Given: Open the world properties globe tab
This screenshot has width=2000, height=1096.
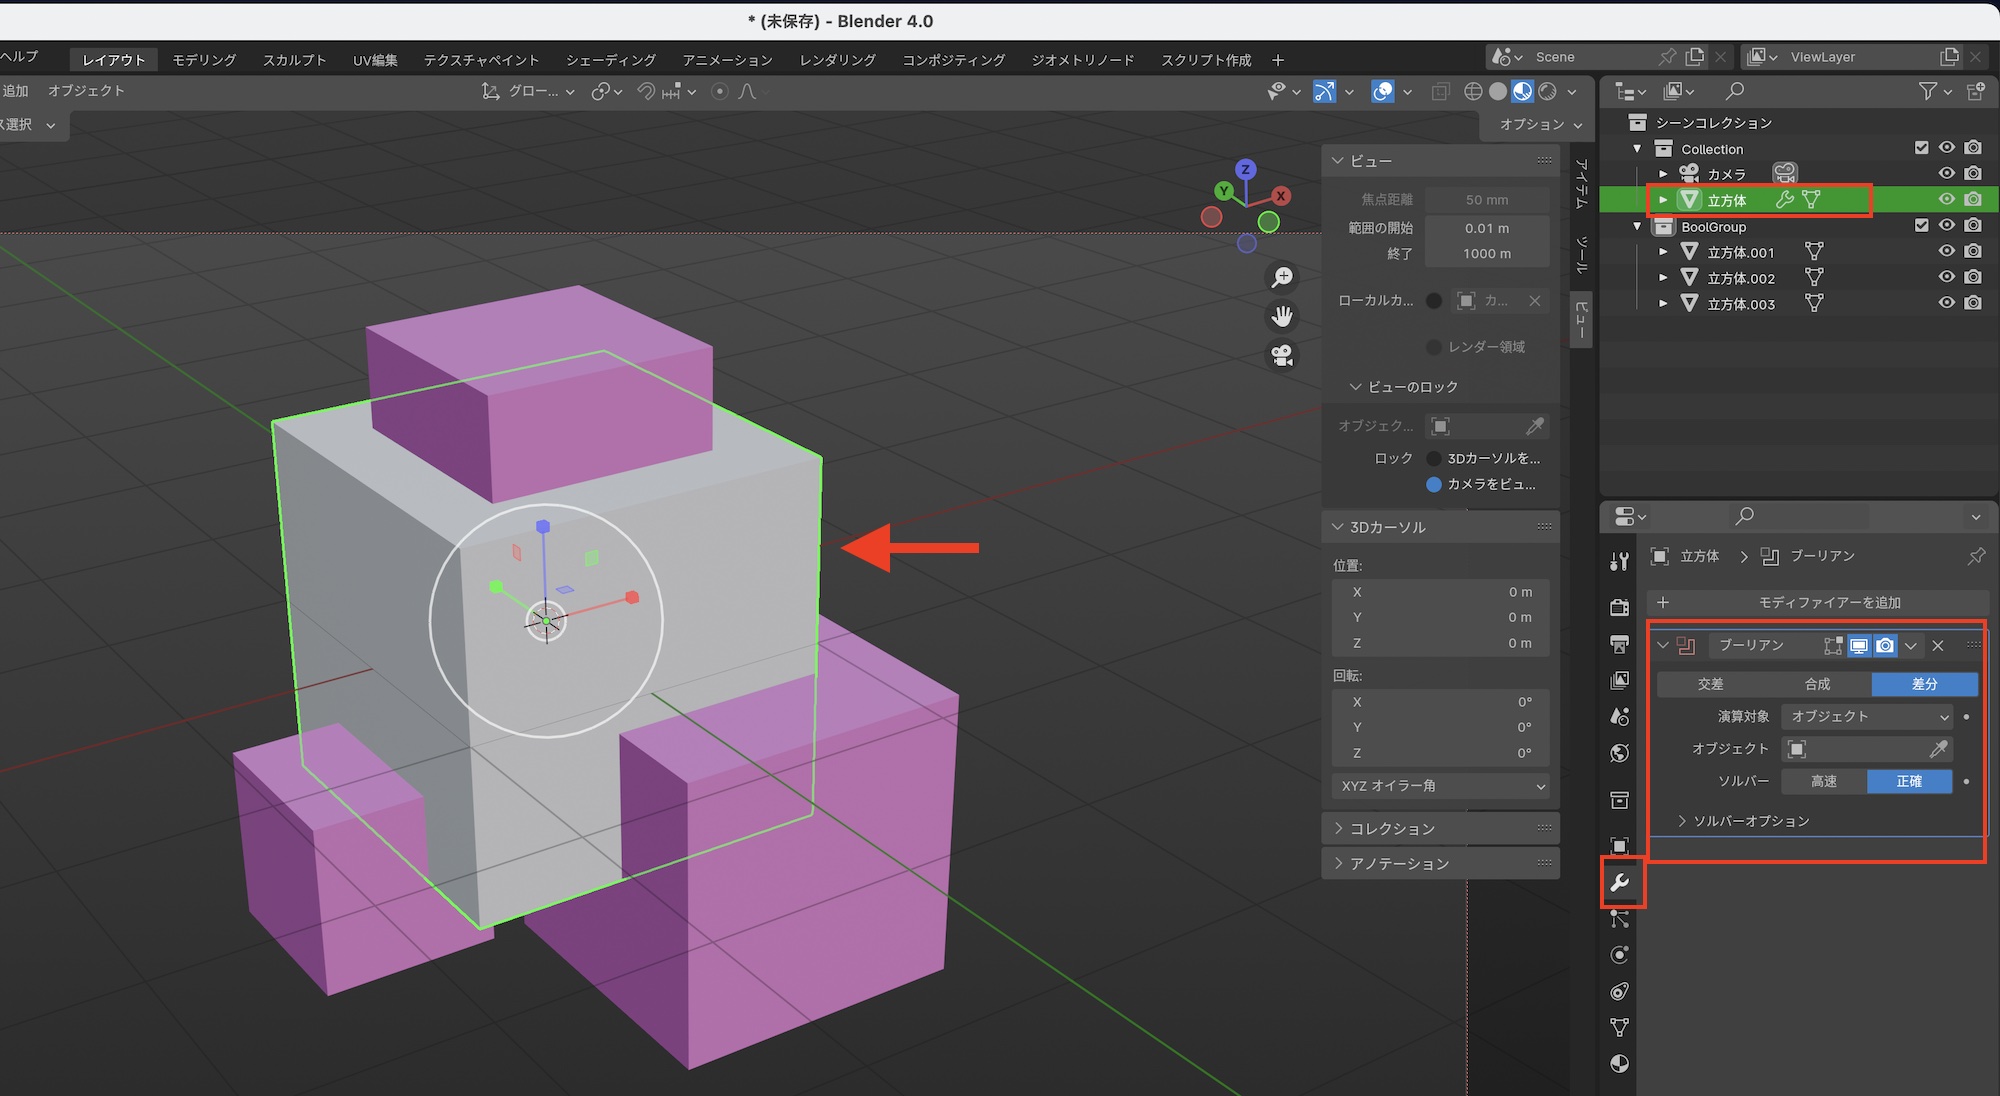Looking at the screenshot, I should click(1620, 753).
